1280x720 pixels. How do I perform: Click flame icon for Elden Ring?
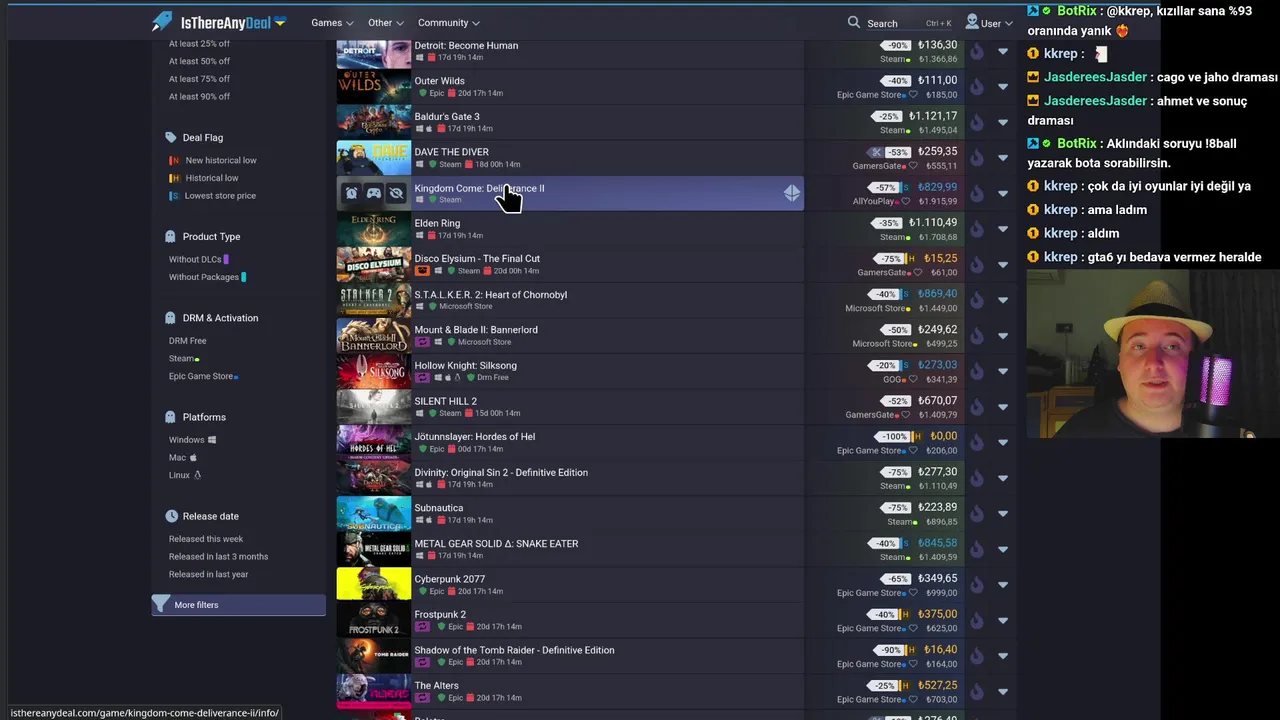coord(976,229)
